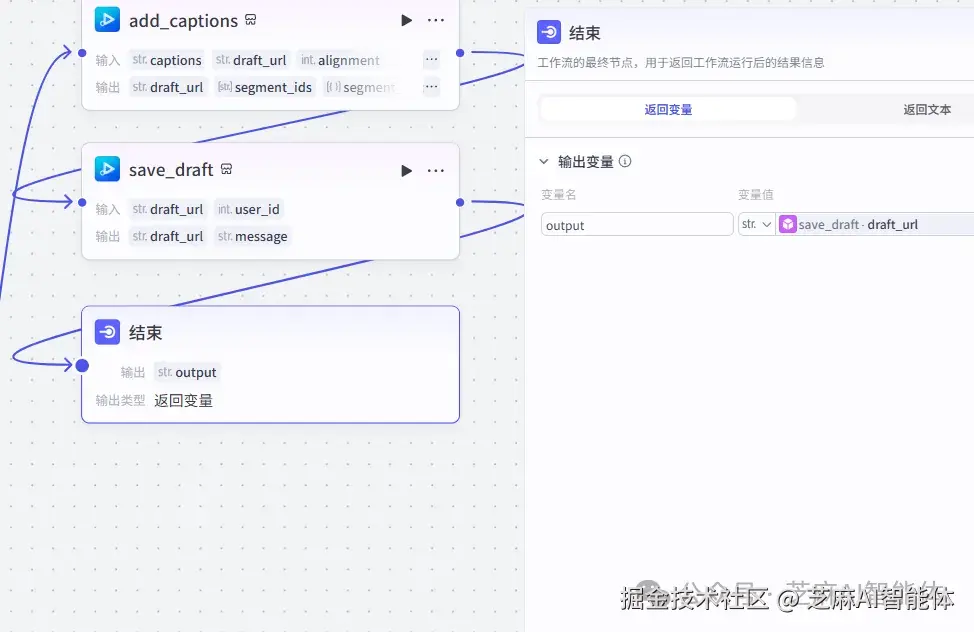Image resolution: width=974 pixels, height=632 pixels.
Task: Open the ... overflow menu on save_draft node
Action: [x=435, y=169]
